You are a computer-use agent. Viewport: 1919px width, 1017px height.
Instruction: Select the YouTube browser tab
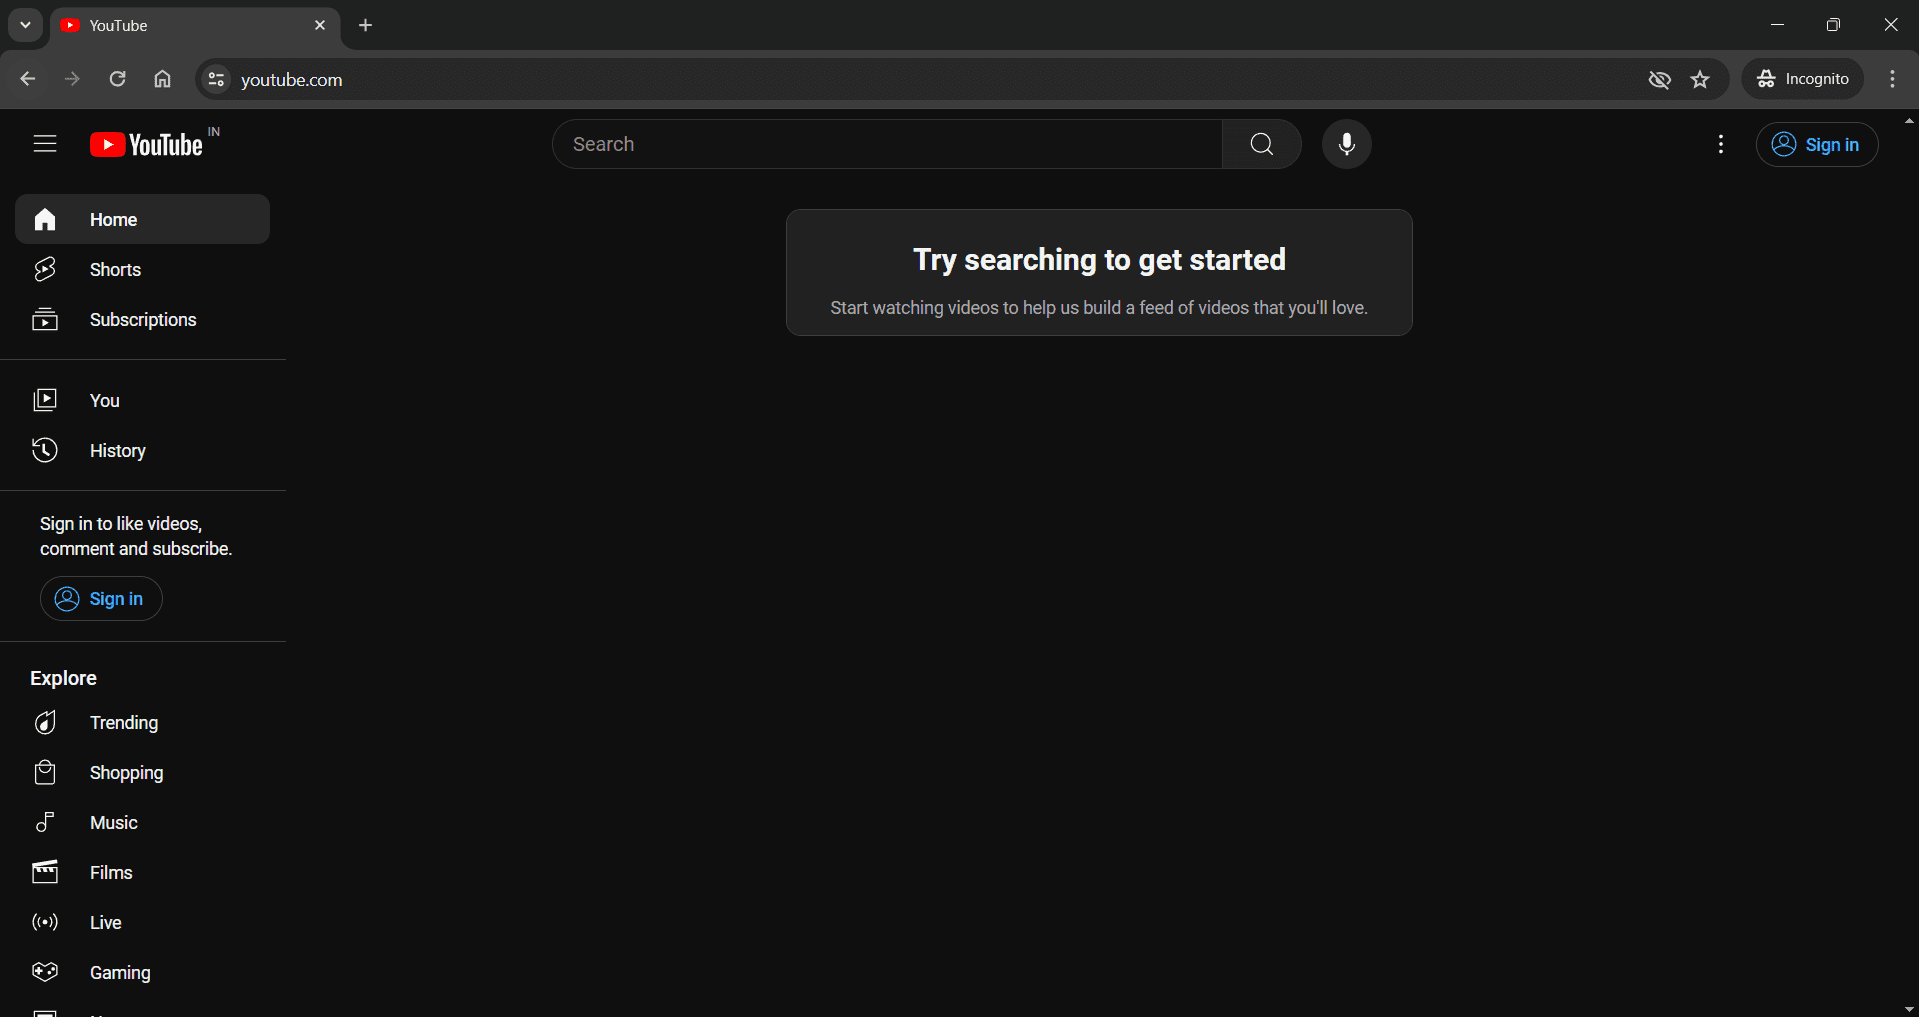point(195,25)
